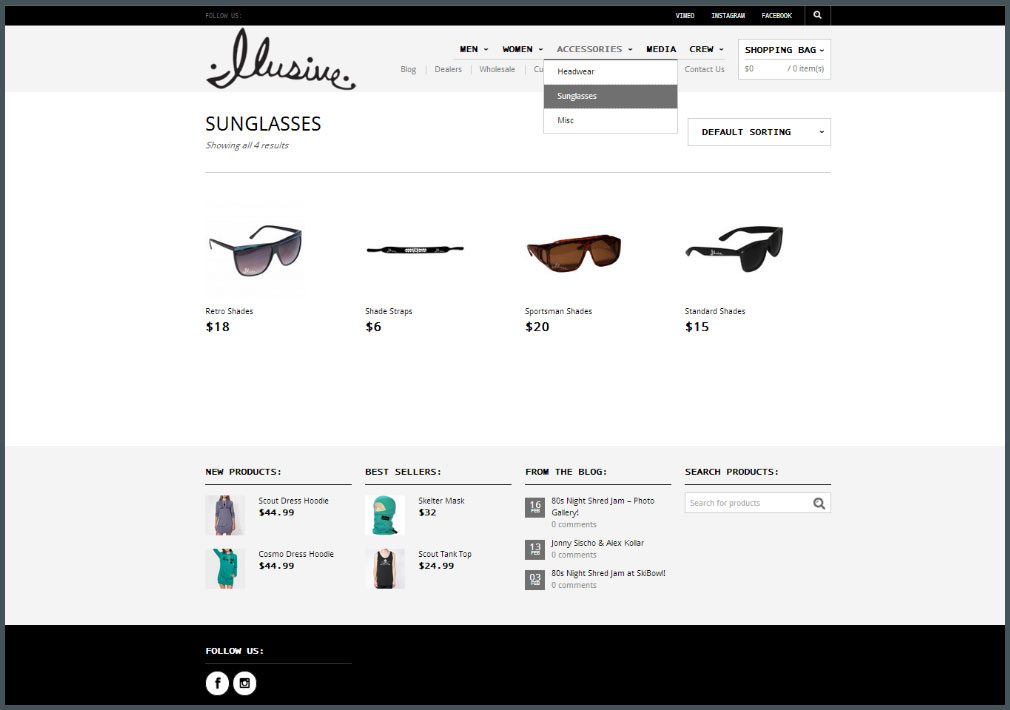
Task: Open the Standard Shades product title
Action: click(714, 311)
